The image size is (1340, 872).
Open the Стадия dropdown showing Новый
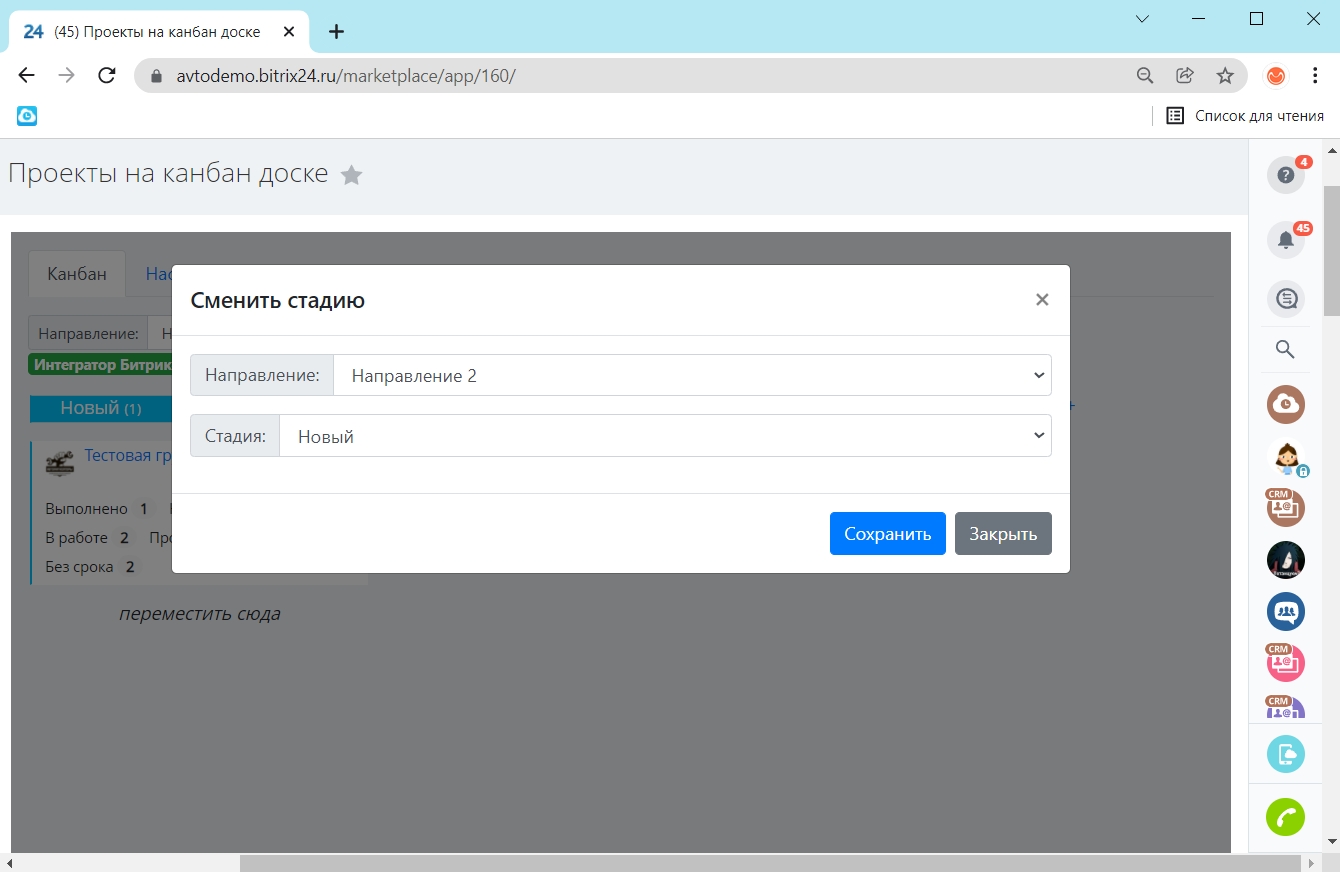point(665,436)
